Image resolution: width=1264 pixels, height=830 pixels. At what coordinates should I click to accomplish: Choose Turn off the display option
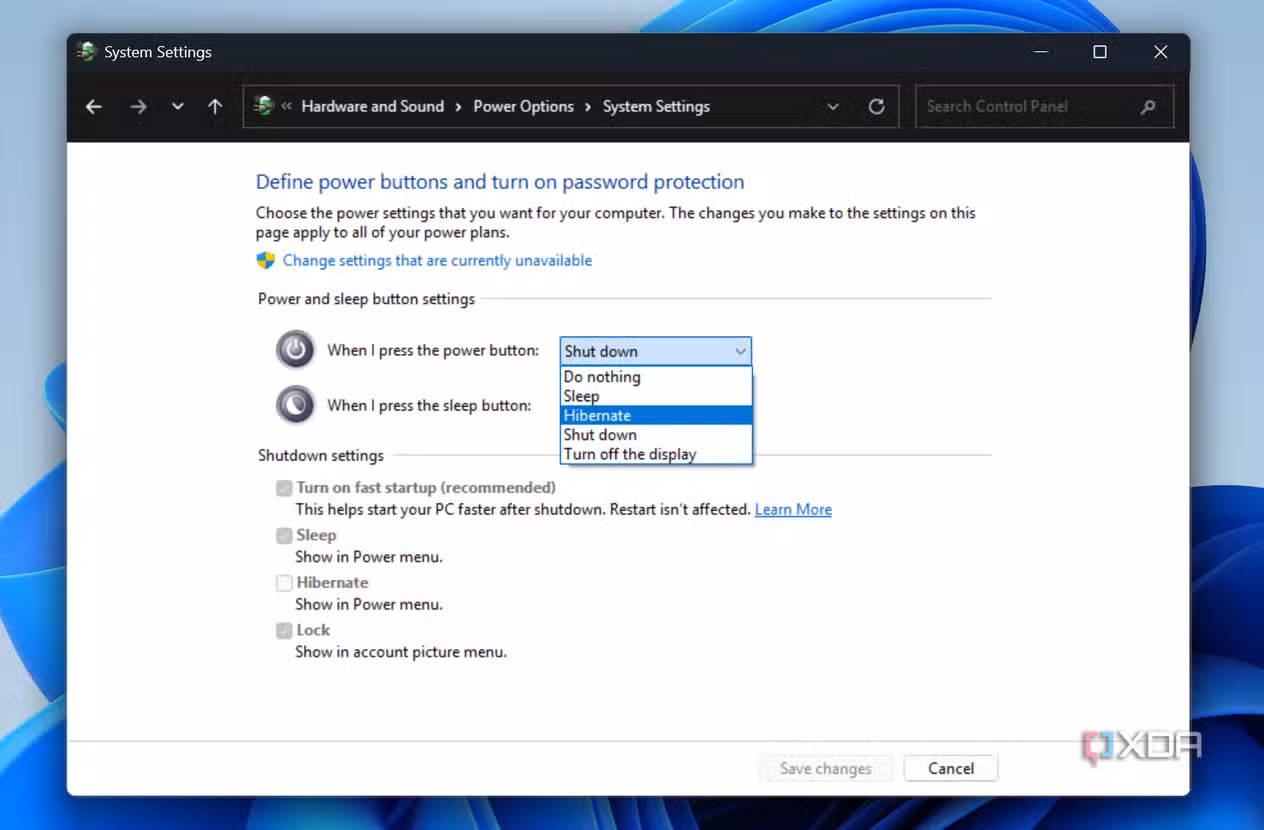pos(655,454)
